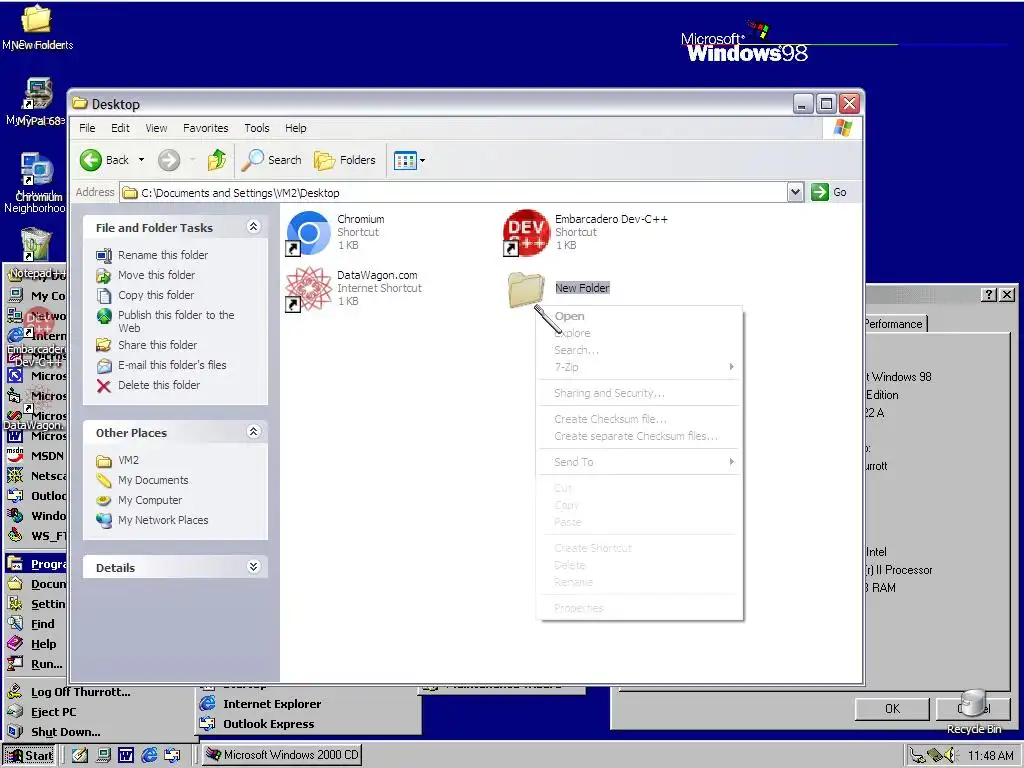Viewport: 1024px width, 768px height.
Task: Select the New Folder icon
Action: (526, 289)
